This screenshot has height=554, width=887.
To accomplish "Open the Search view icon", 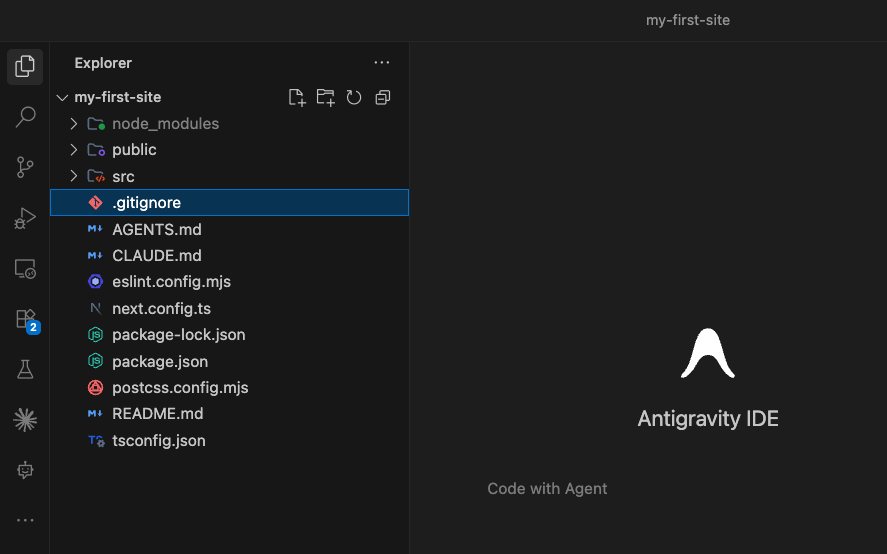I will click(25, 117).
